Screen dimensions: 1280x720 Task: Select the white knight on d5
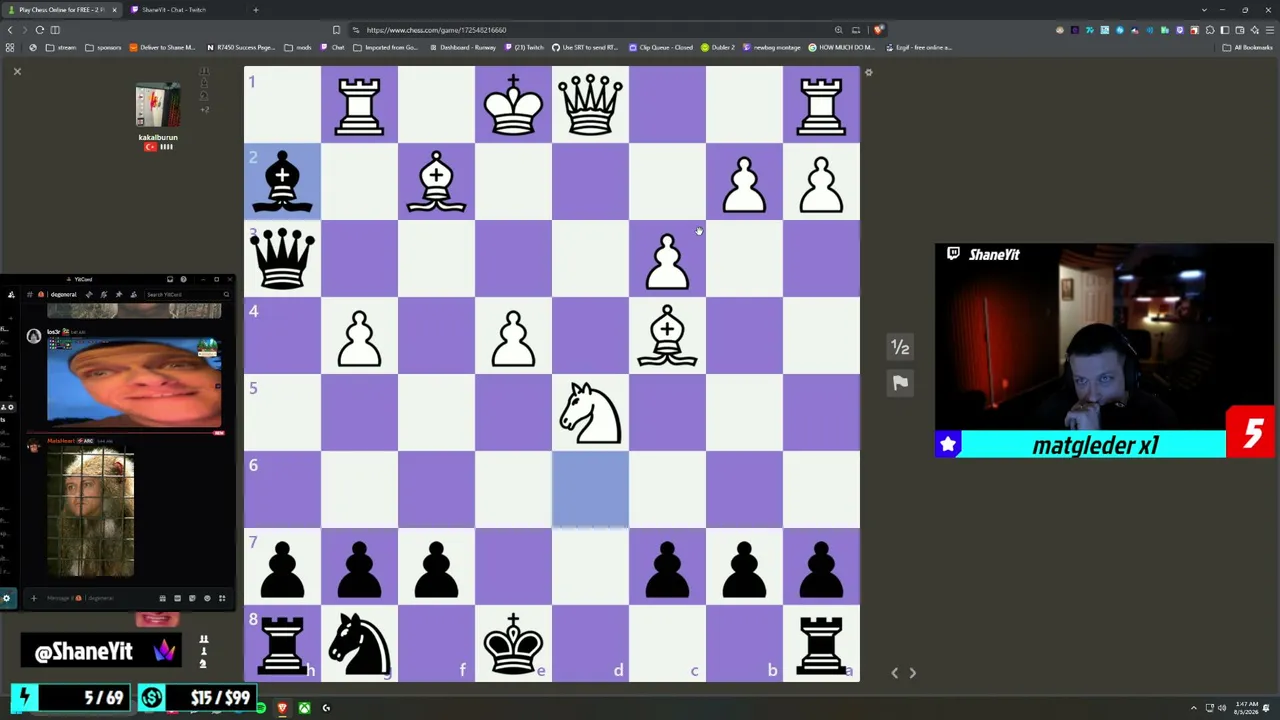click(590, 412)
